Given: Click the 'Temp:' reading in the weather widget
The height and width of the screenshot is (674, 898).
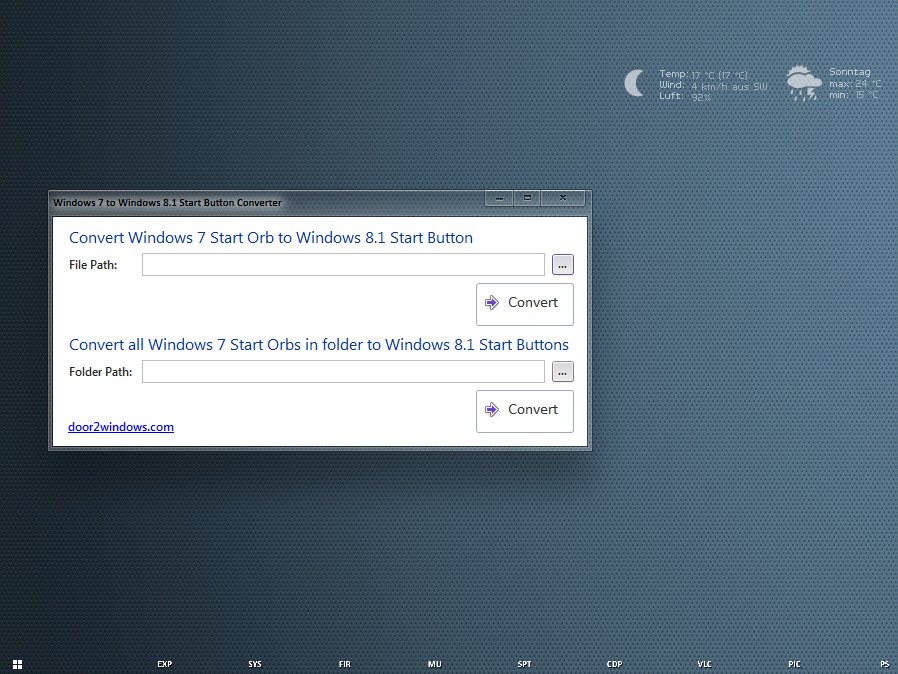Looking at the screenshot, I should click(703, 74).
